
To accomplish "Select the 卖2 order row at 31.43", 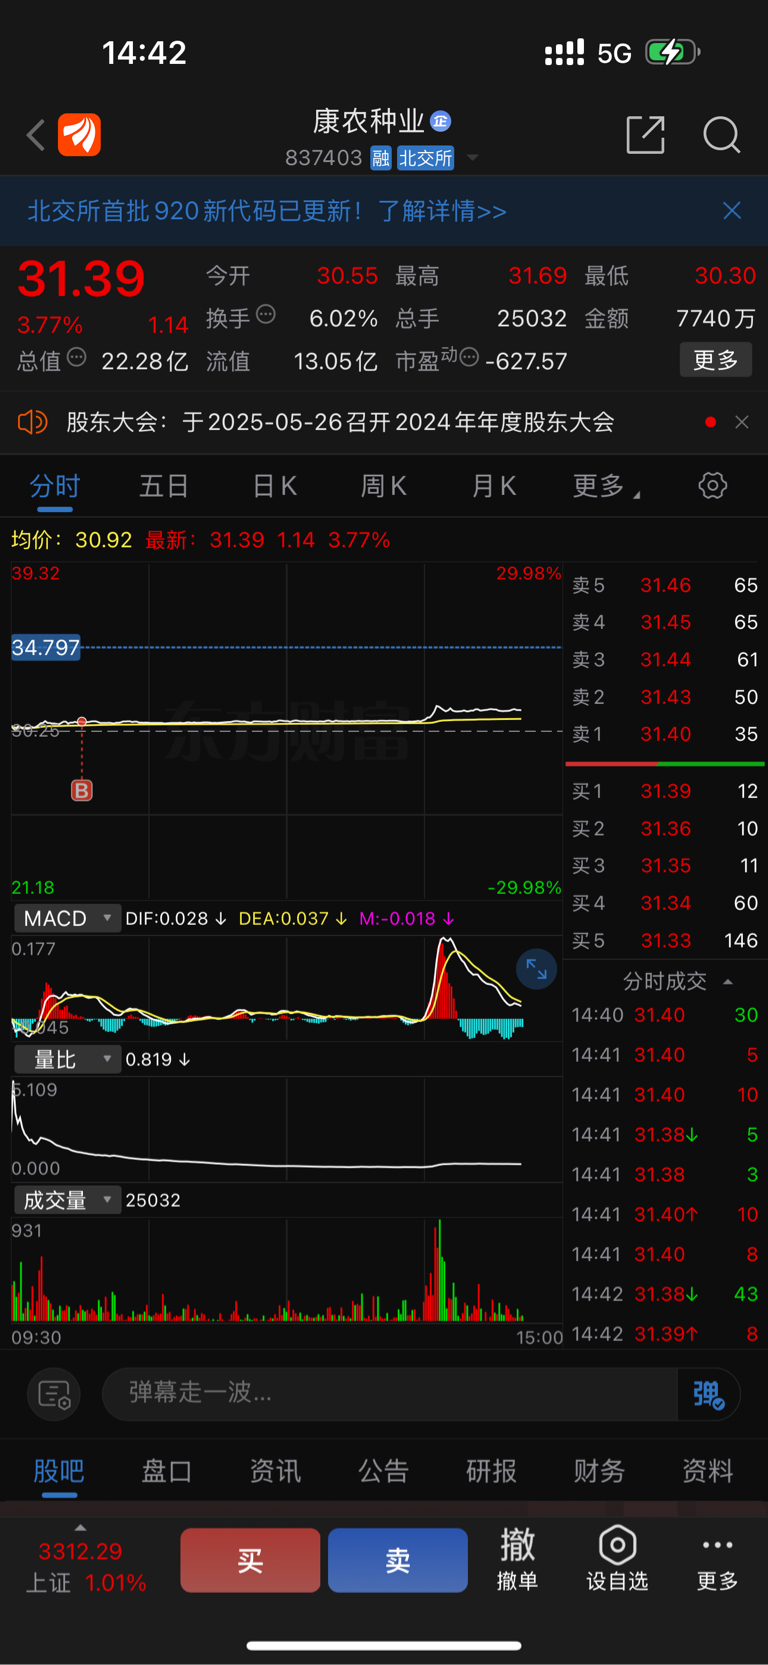I will pyautogui.click(x=665, y=697).
